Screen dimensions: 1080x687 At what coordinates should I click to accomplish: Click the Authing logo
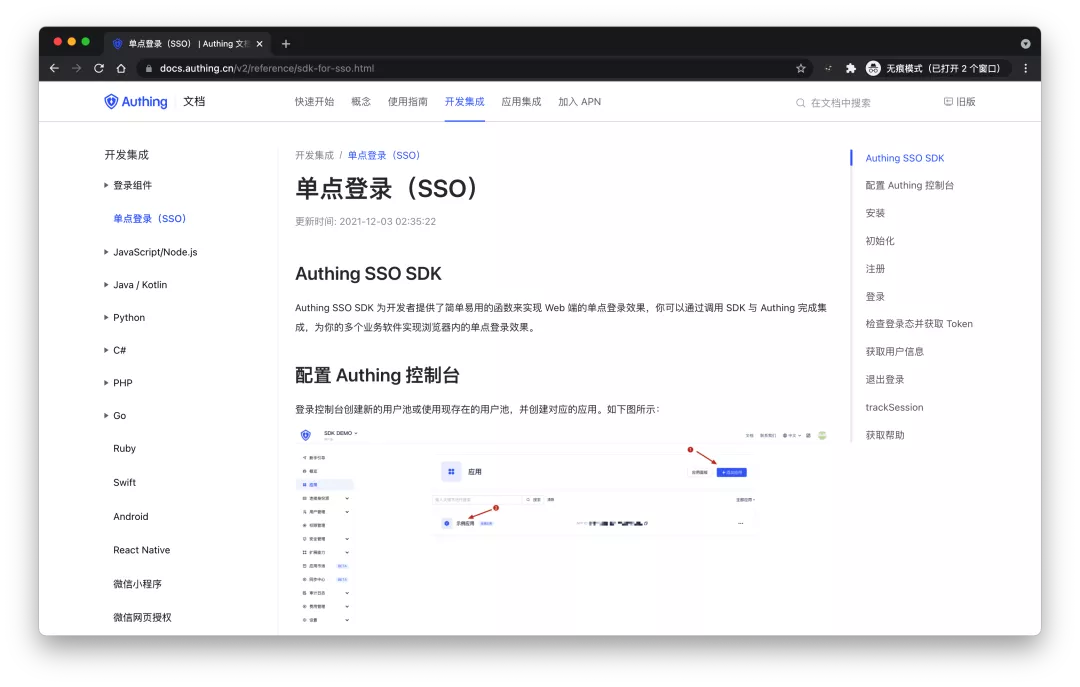136,101
